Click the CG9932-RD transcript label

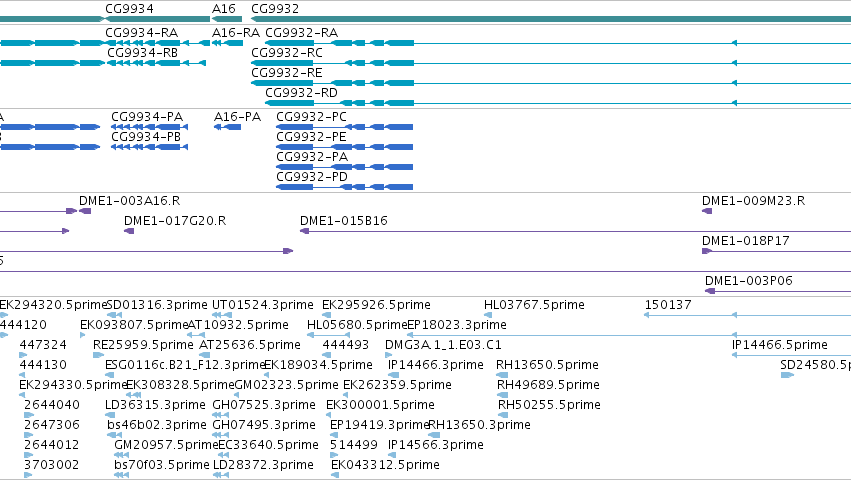coord(301,93)
